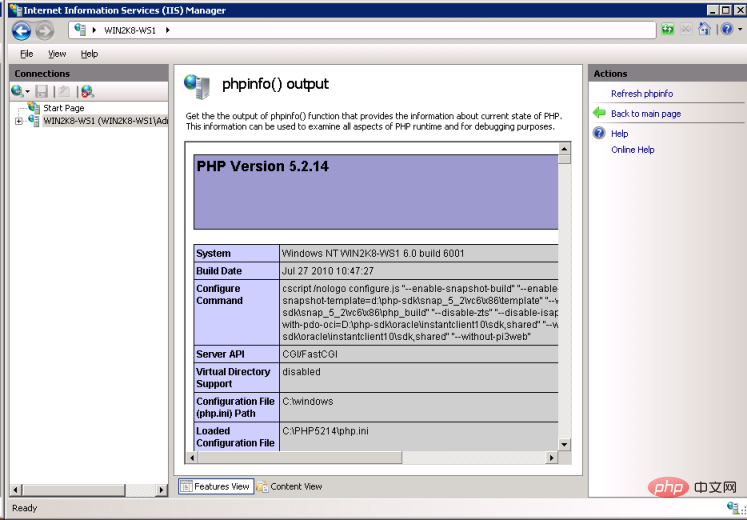Click the Configuration File Path value C:\windows
The height and width of the screenshot is (520, 747).
pyautogui.click(x=308, y=401)
